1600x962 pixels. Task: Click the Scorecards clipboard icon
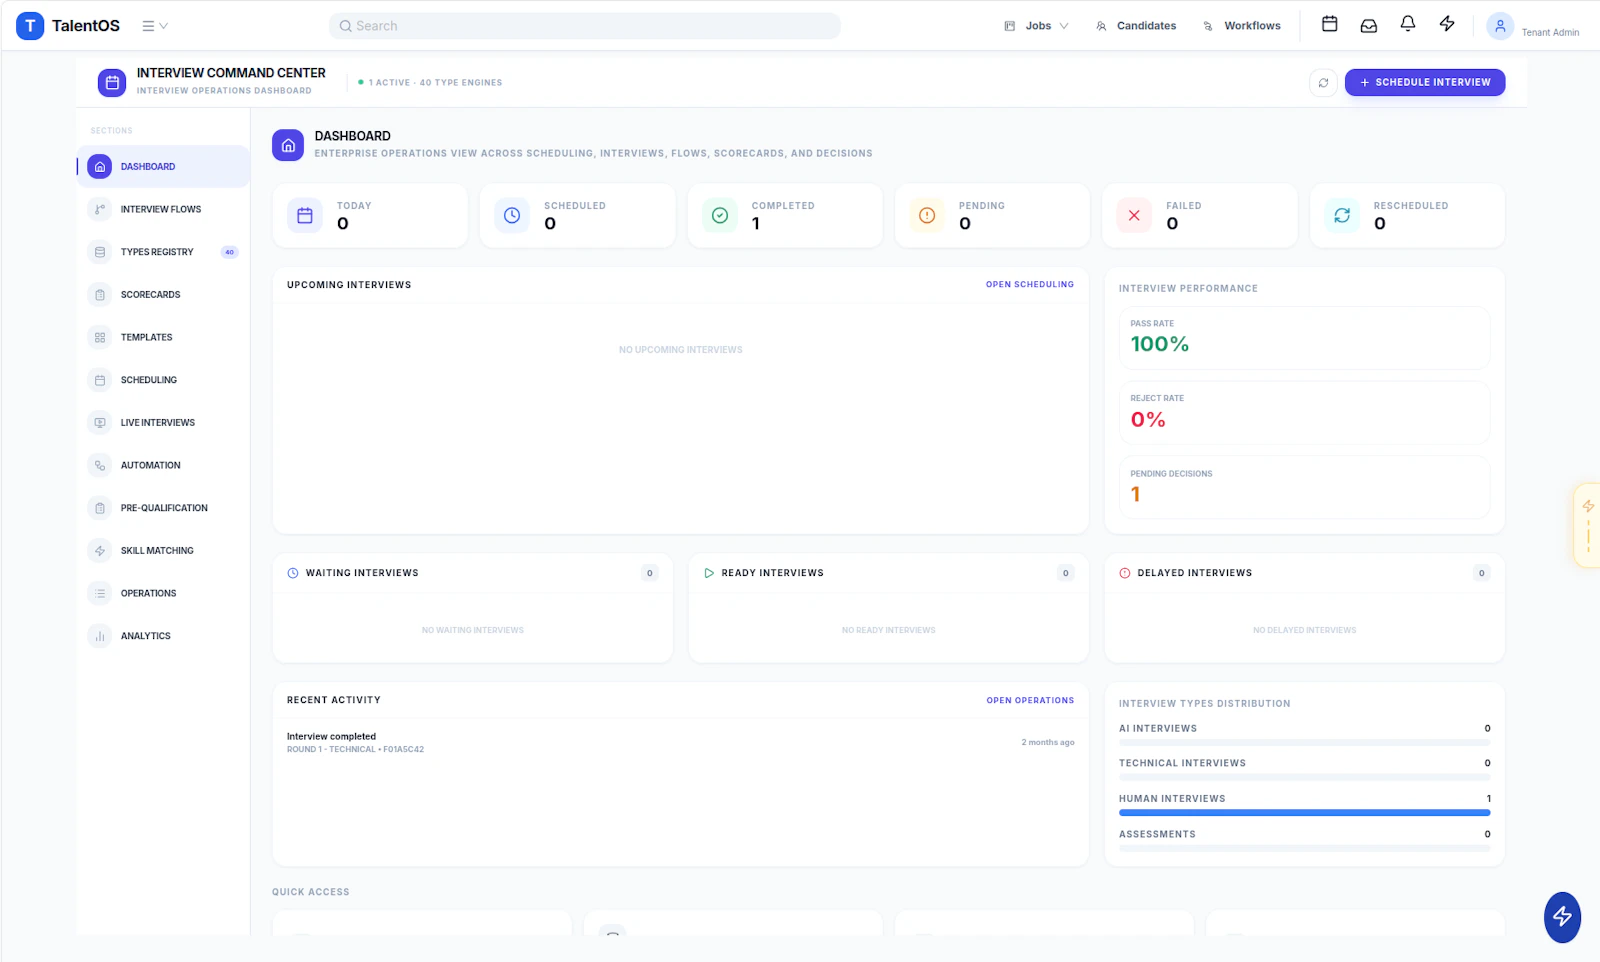(x=100, y=295)
